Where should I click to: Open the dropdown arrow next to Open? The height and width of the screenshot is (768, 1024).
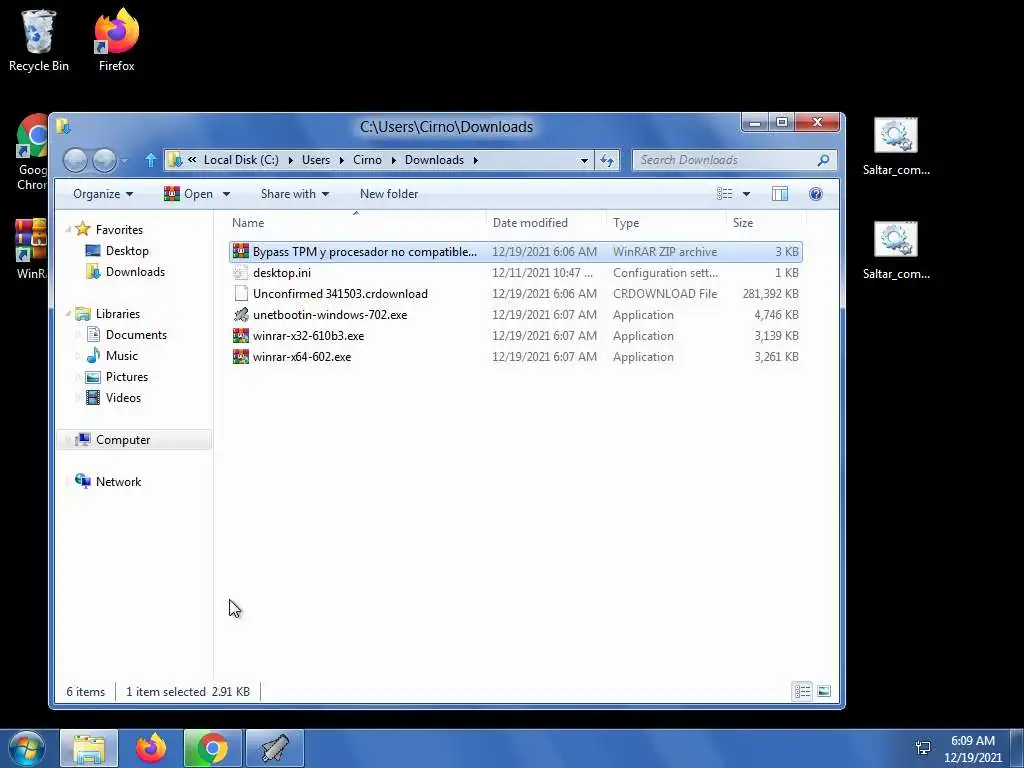(x=226, y=194)
